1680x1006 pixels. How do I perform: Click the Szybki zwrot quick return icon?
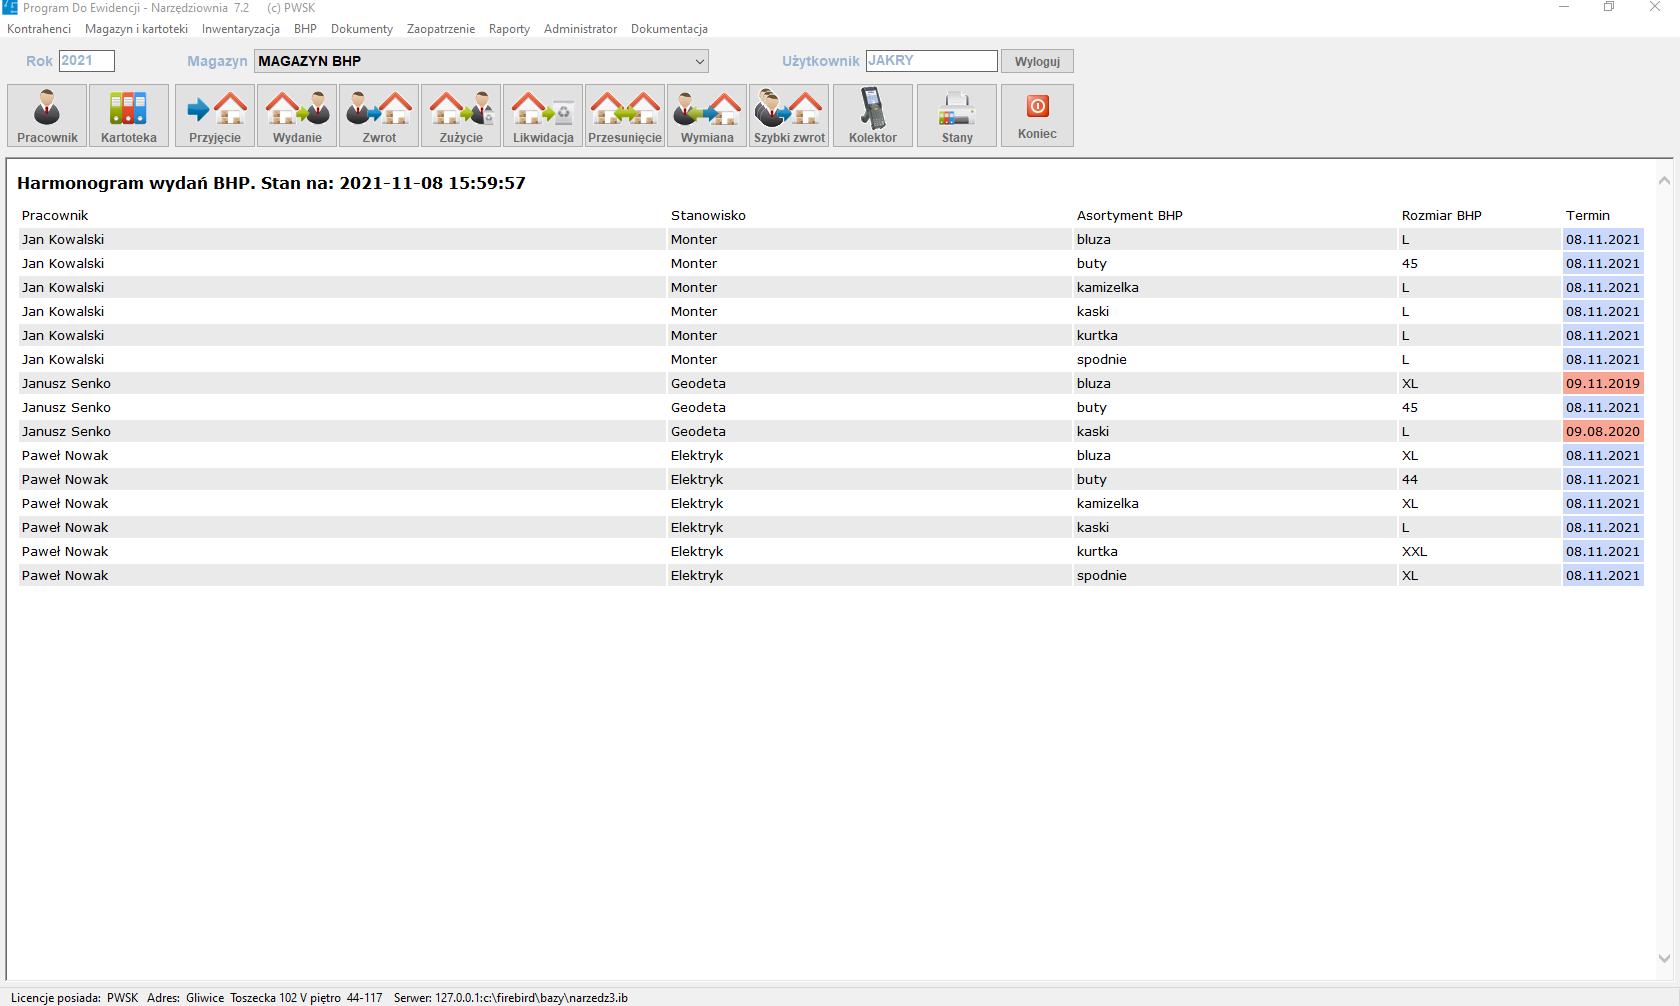coord(789,116)
